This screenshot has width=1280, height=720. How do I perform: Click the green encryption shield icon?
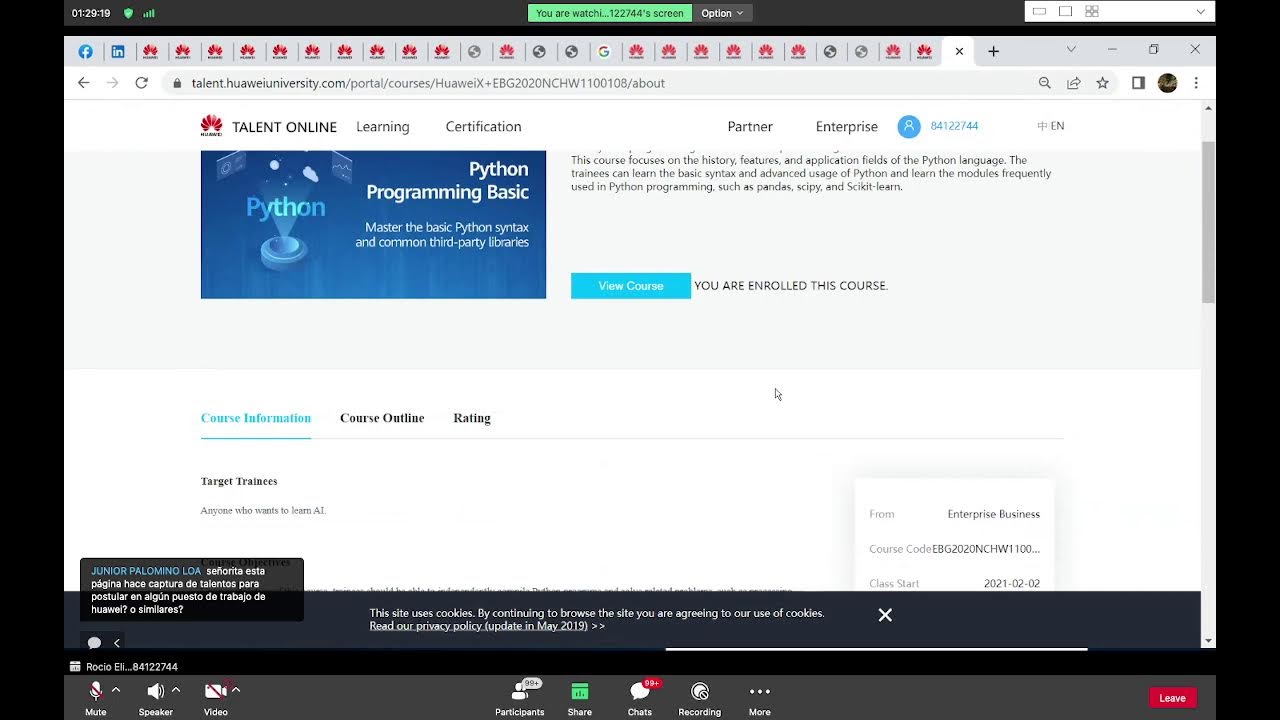(128, 13)
